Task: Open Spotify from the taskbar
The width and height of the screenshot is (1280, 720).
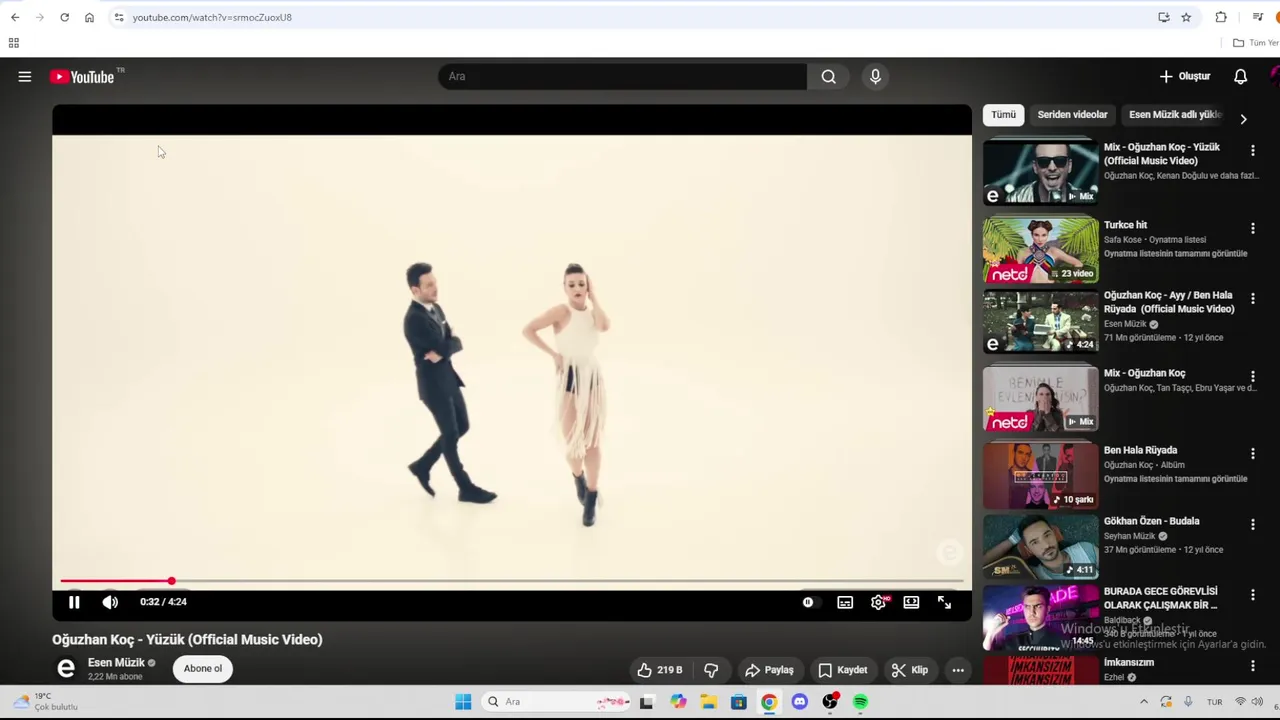Action: [x=860, y=702]
